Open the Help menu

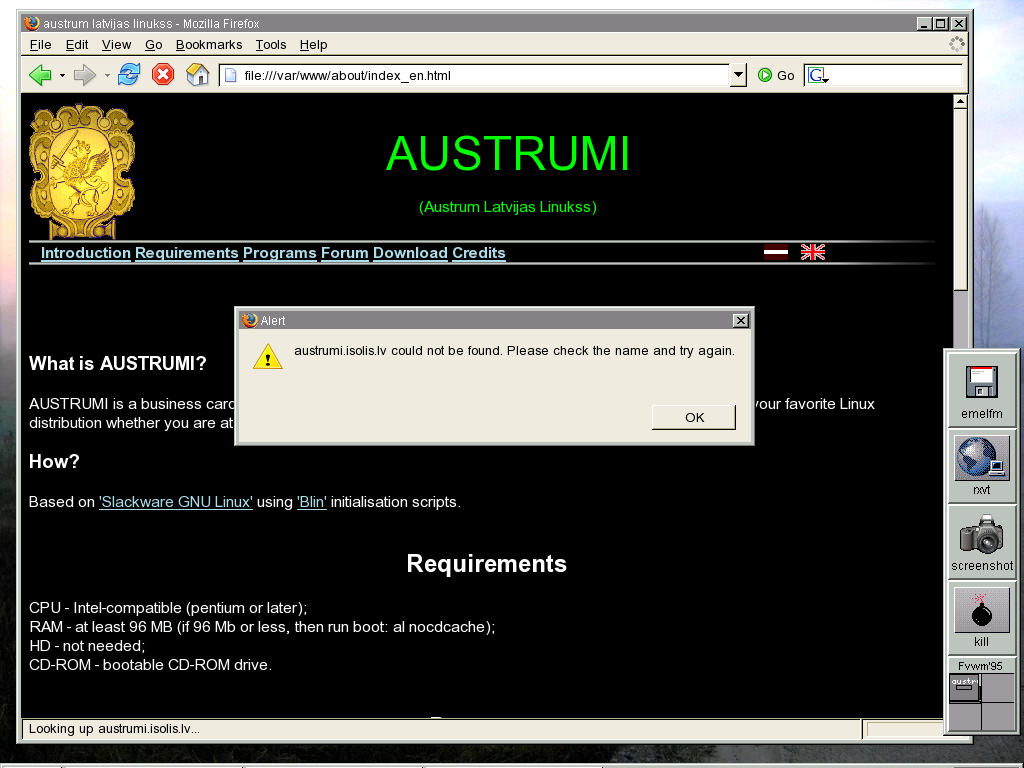(x=313, y=44)
